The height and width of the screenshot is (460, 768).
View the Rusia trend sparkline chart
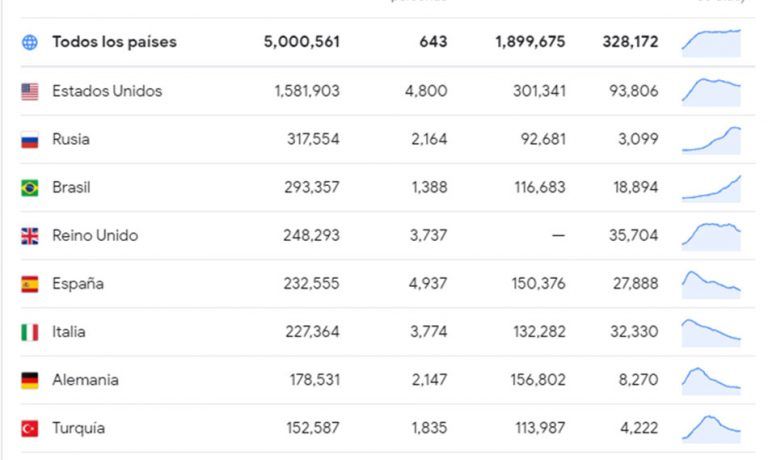click(712, 140)
